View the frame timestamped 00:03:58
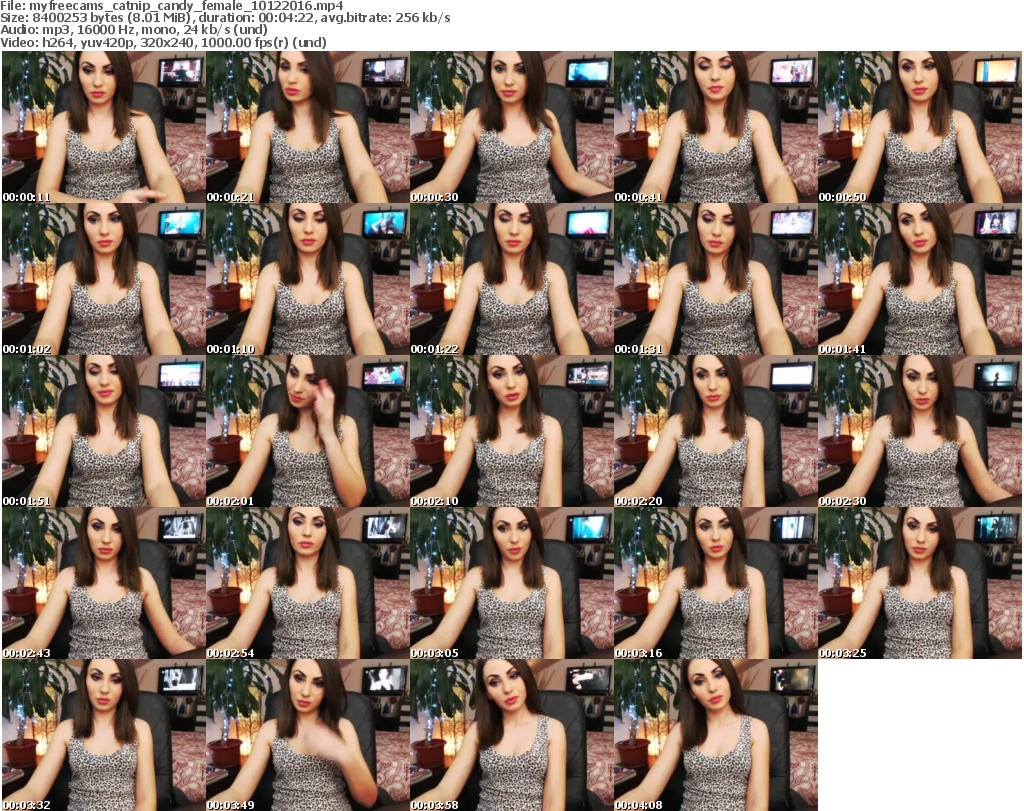This screenshot has width=1024, height=811. (511, 735)
